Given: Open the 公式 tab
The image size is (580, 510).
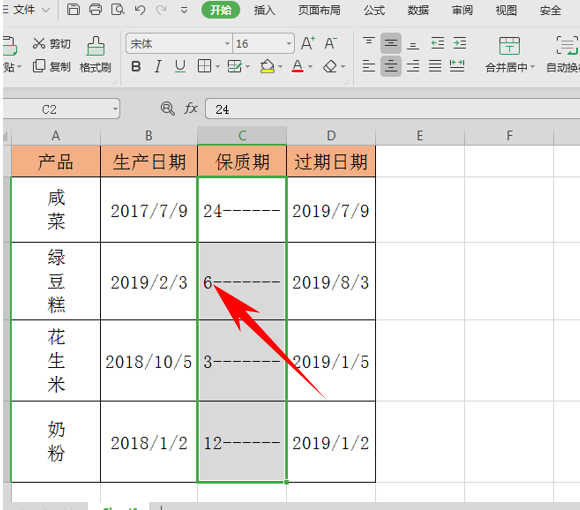Looking at the screenshot, I should [374, 10].
